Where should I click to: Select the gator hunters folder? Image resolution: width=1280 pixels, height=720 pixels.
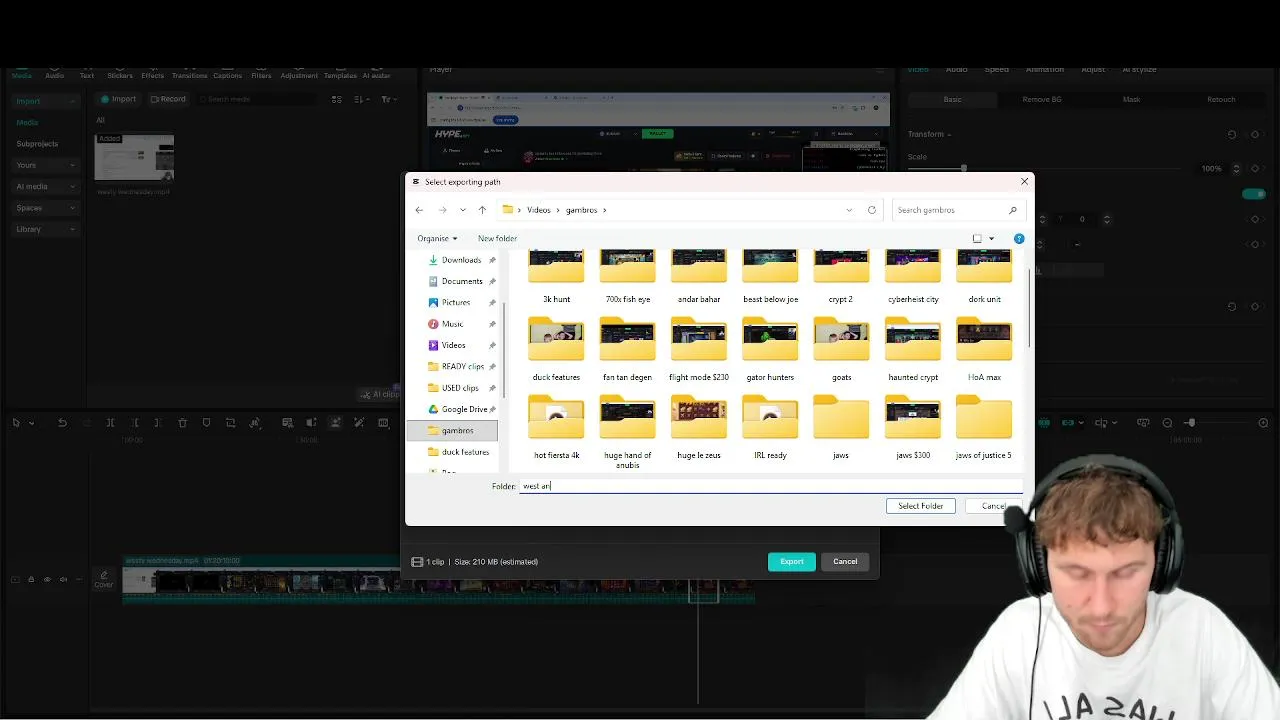(770, 349)
